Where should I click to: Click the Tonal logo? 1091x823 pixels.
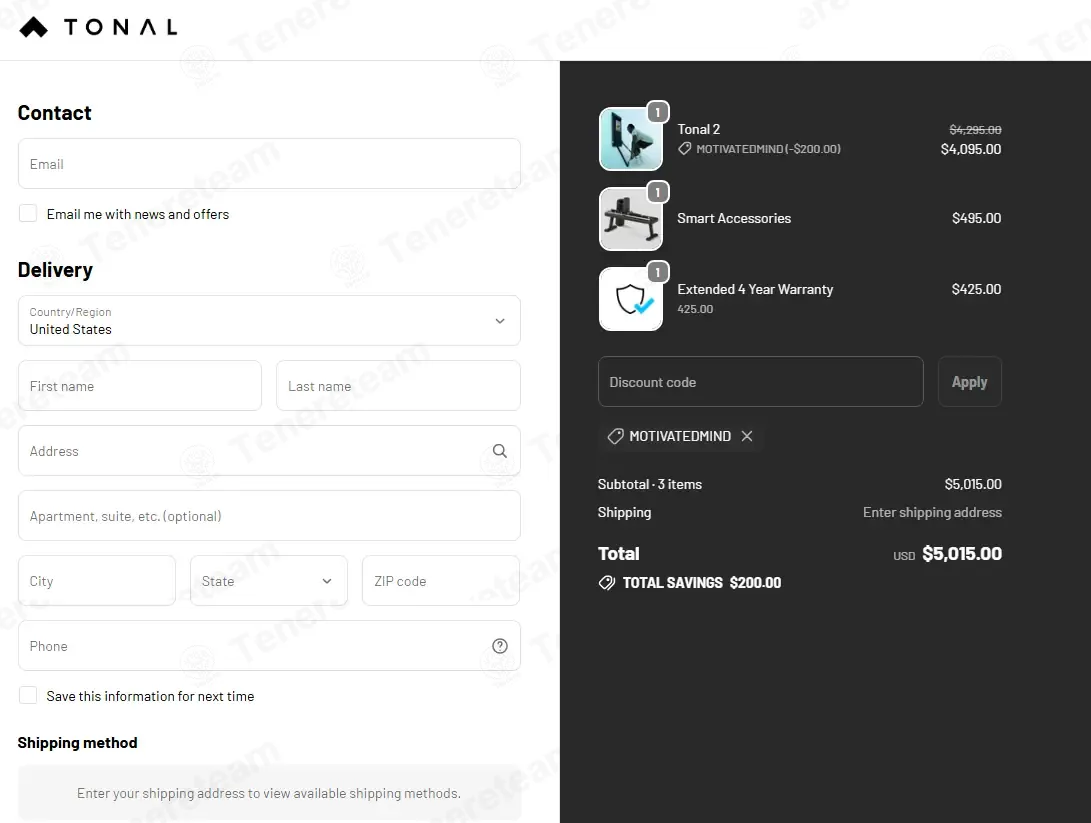(x=98, y=27)
